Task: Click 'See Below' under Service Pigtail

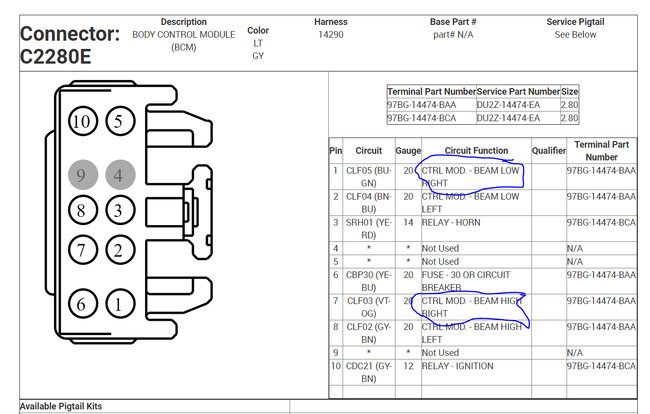Action: 575,35
